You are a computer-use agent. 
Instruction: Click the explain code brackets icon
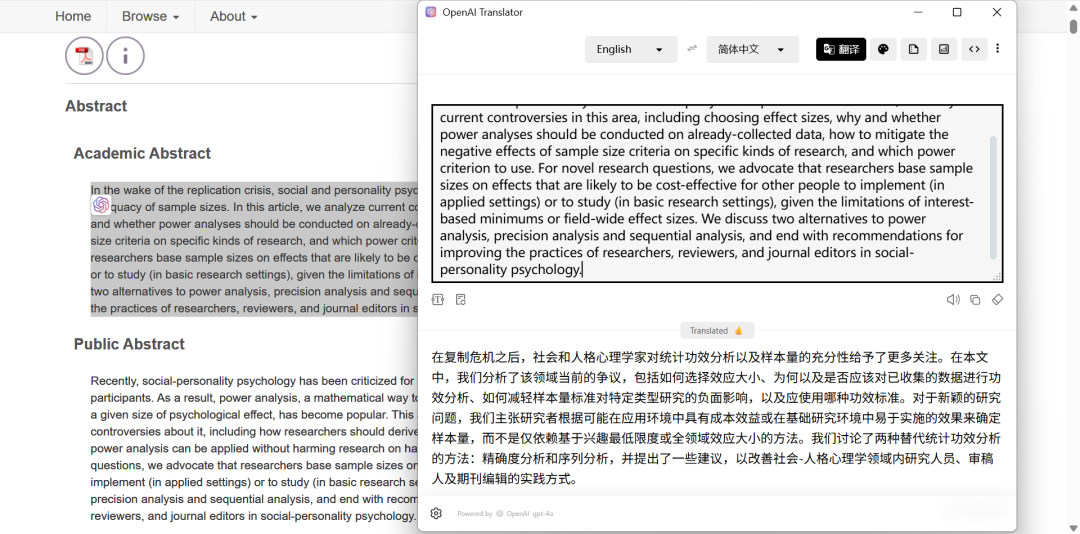(973, 49)
